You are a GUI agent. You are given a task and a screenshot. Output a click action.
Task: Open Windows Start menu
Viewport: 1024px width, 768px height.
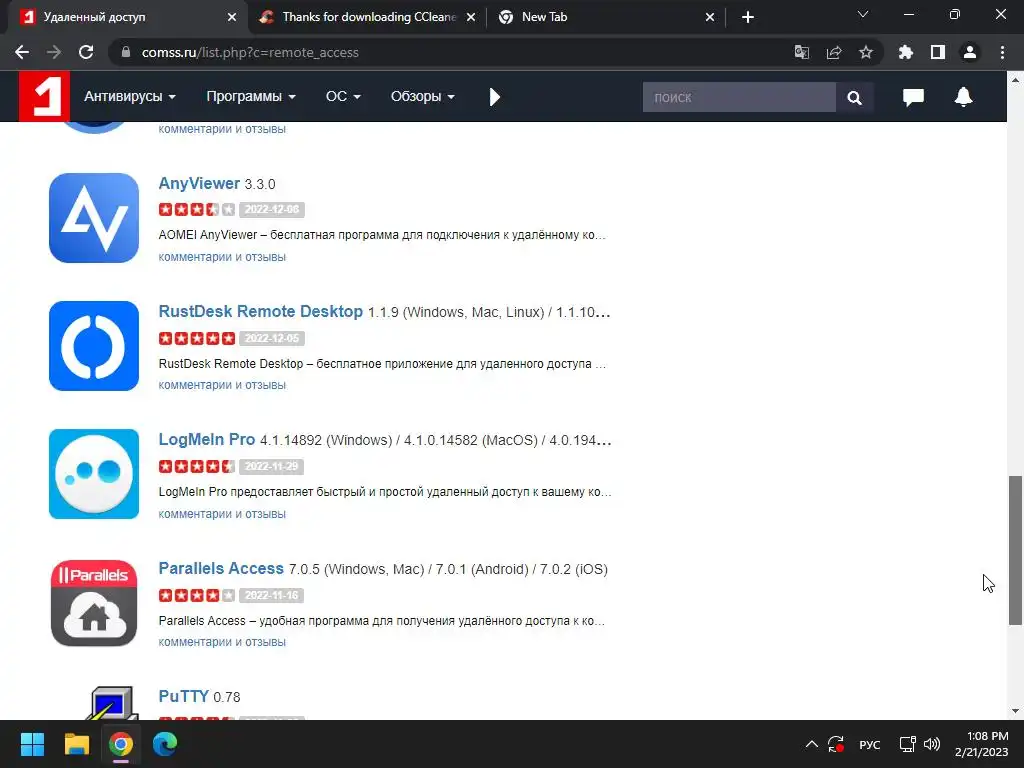point(32,744)
